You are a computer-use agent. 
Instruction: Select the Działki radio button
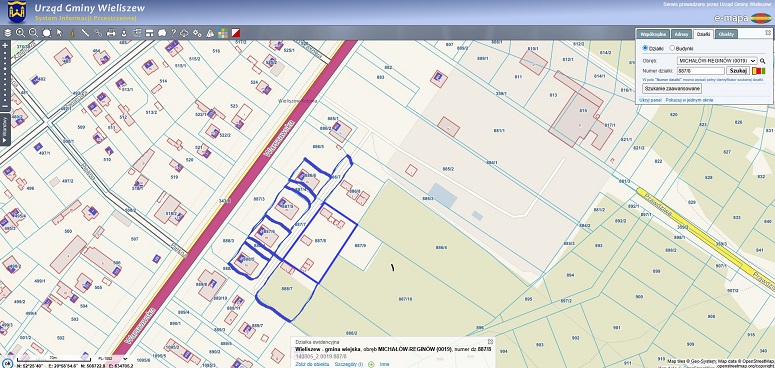point(645,48)
